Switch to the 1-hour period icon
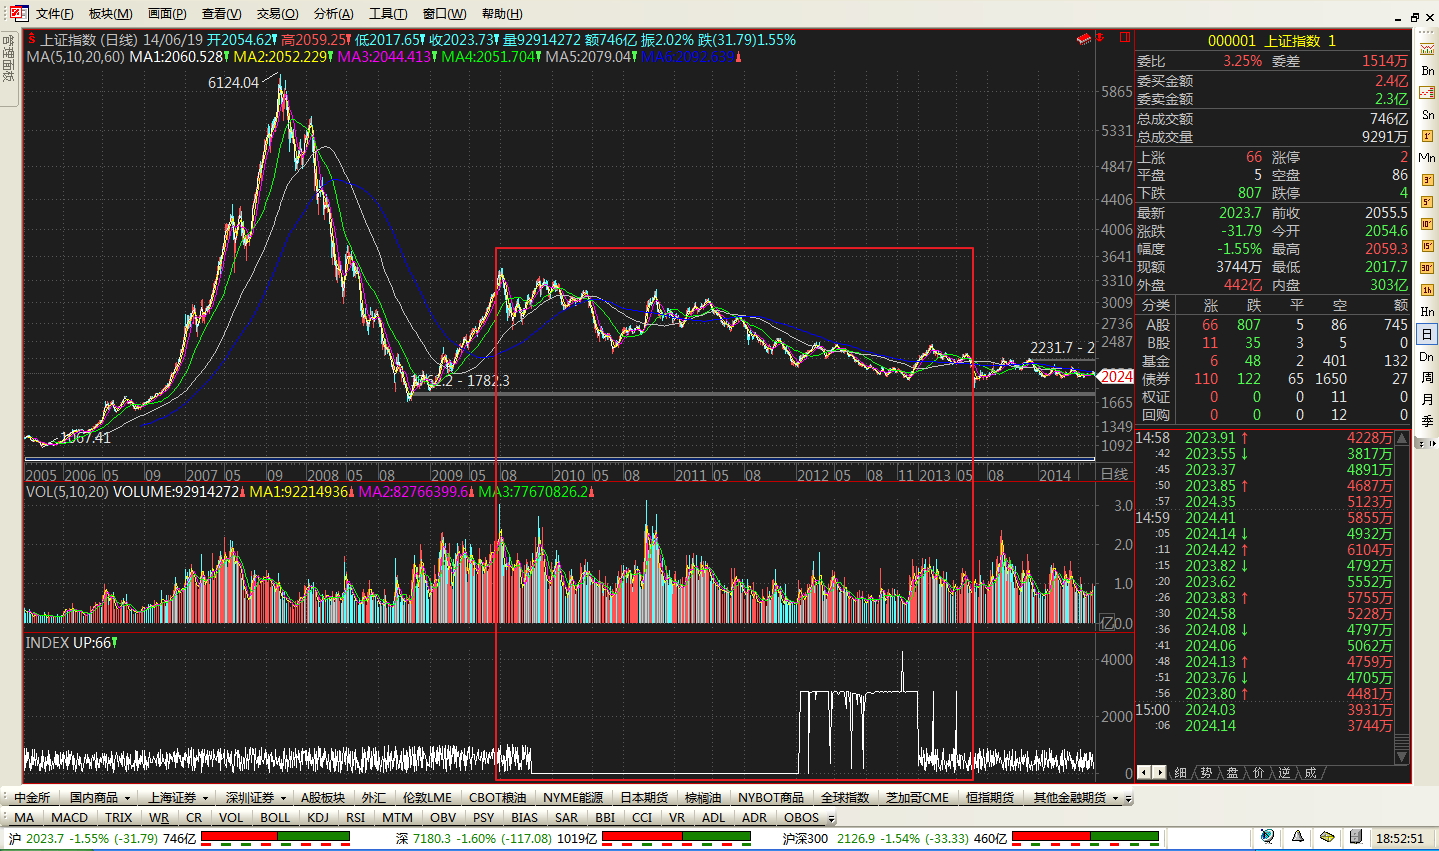The width and height of the screenshot is (1439, 851). point(1427,290)
